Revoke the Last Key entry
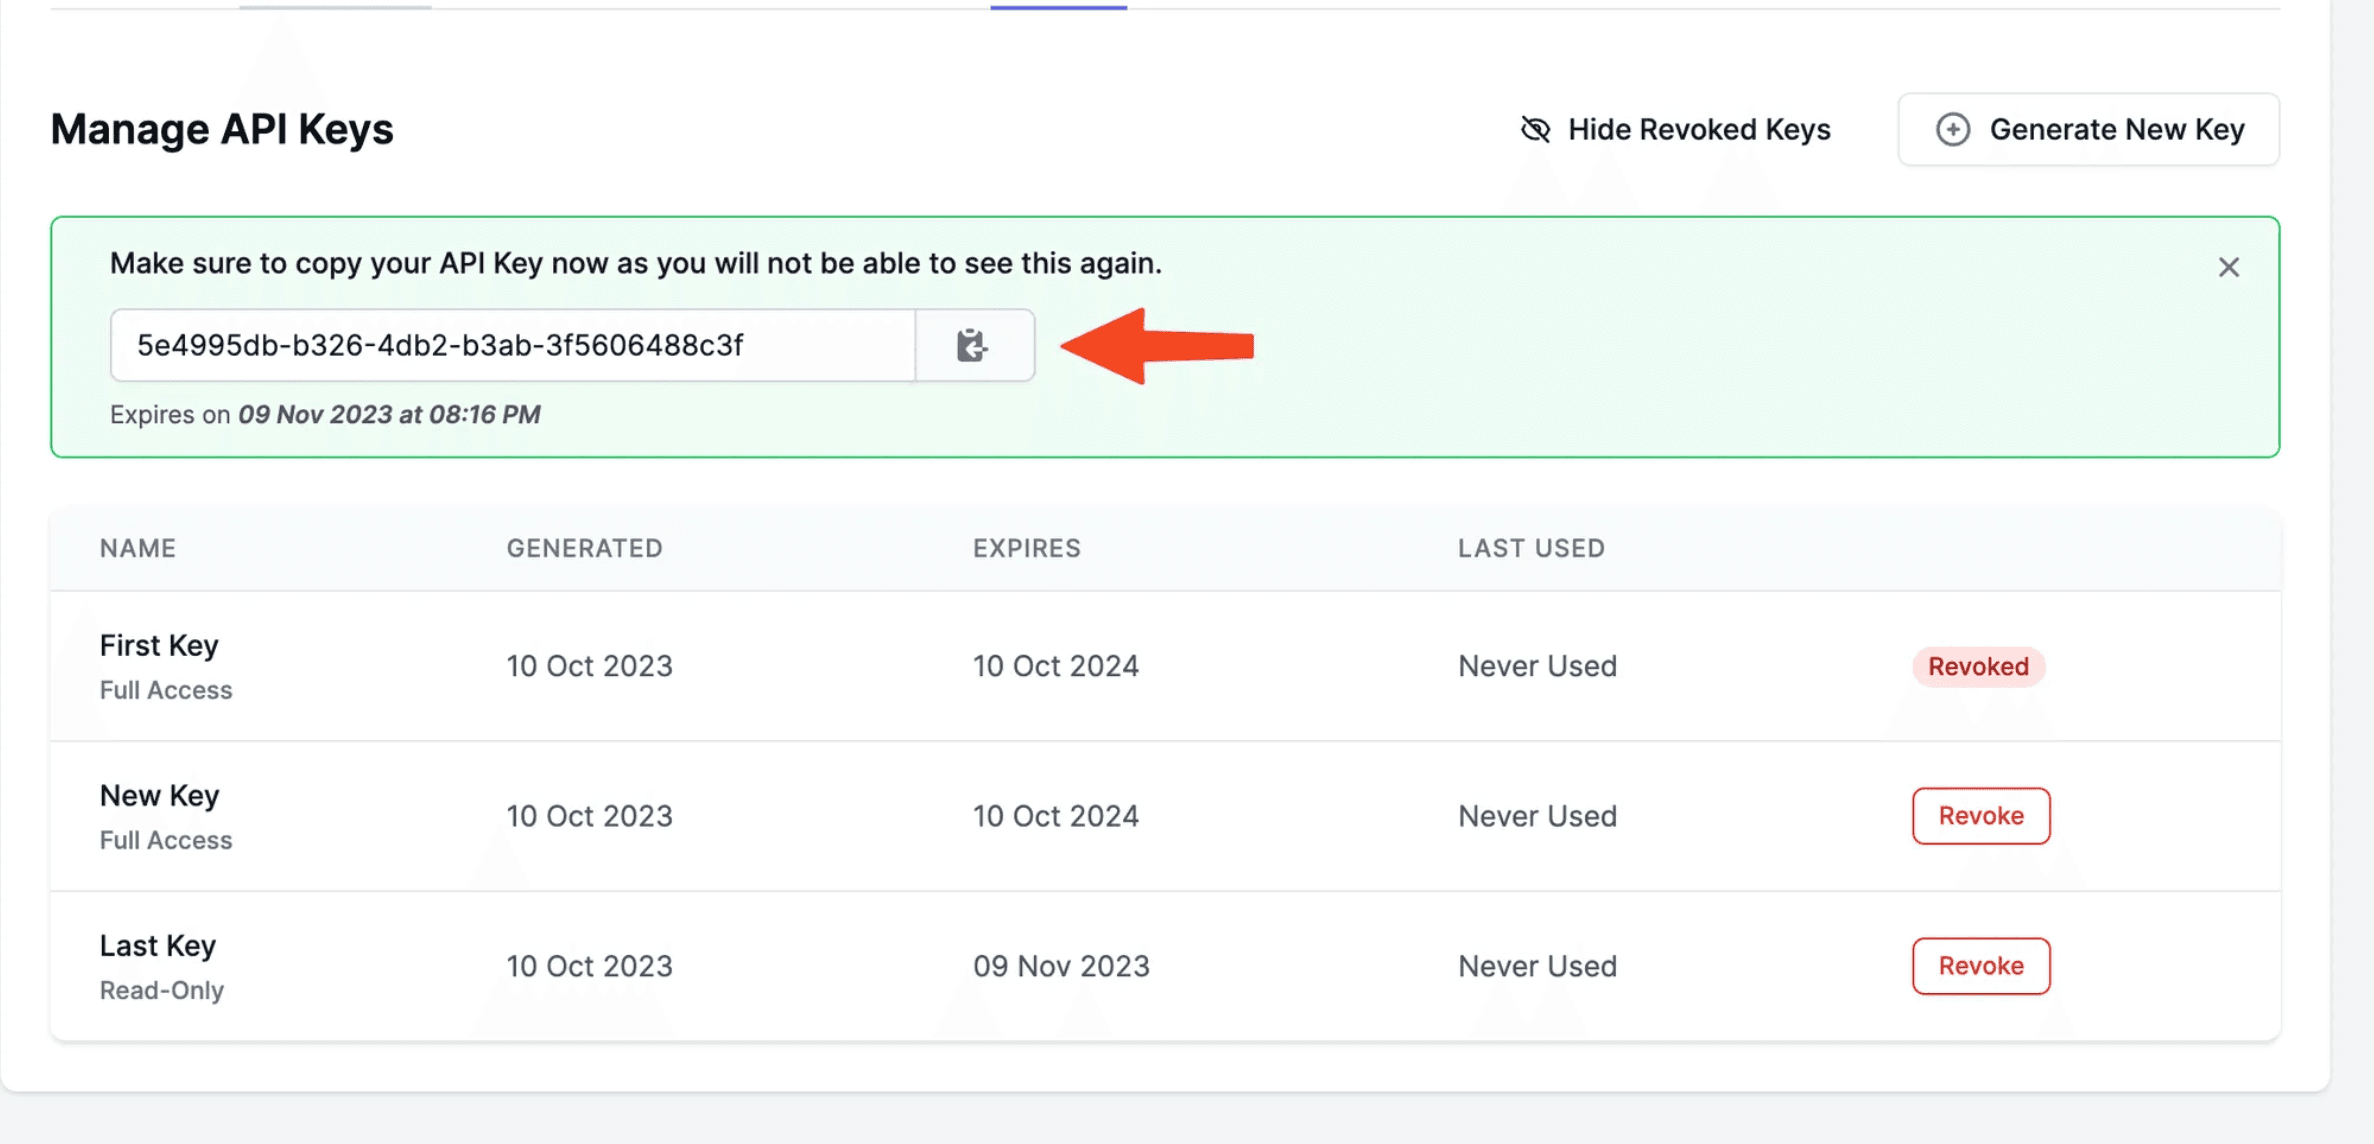The width and height of the screenshot is (2374, 1144). click(1980, 966)
